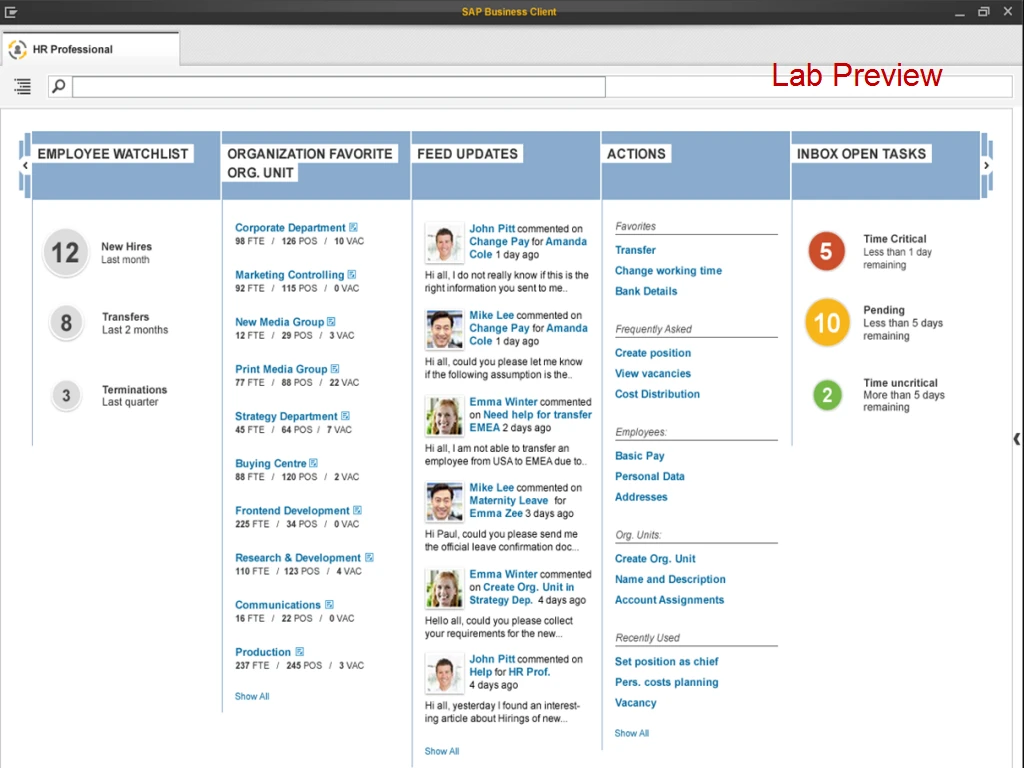
Task: Click the search magnifier icon
Action: (59, 87)
